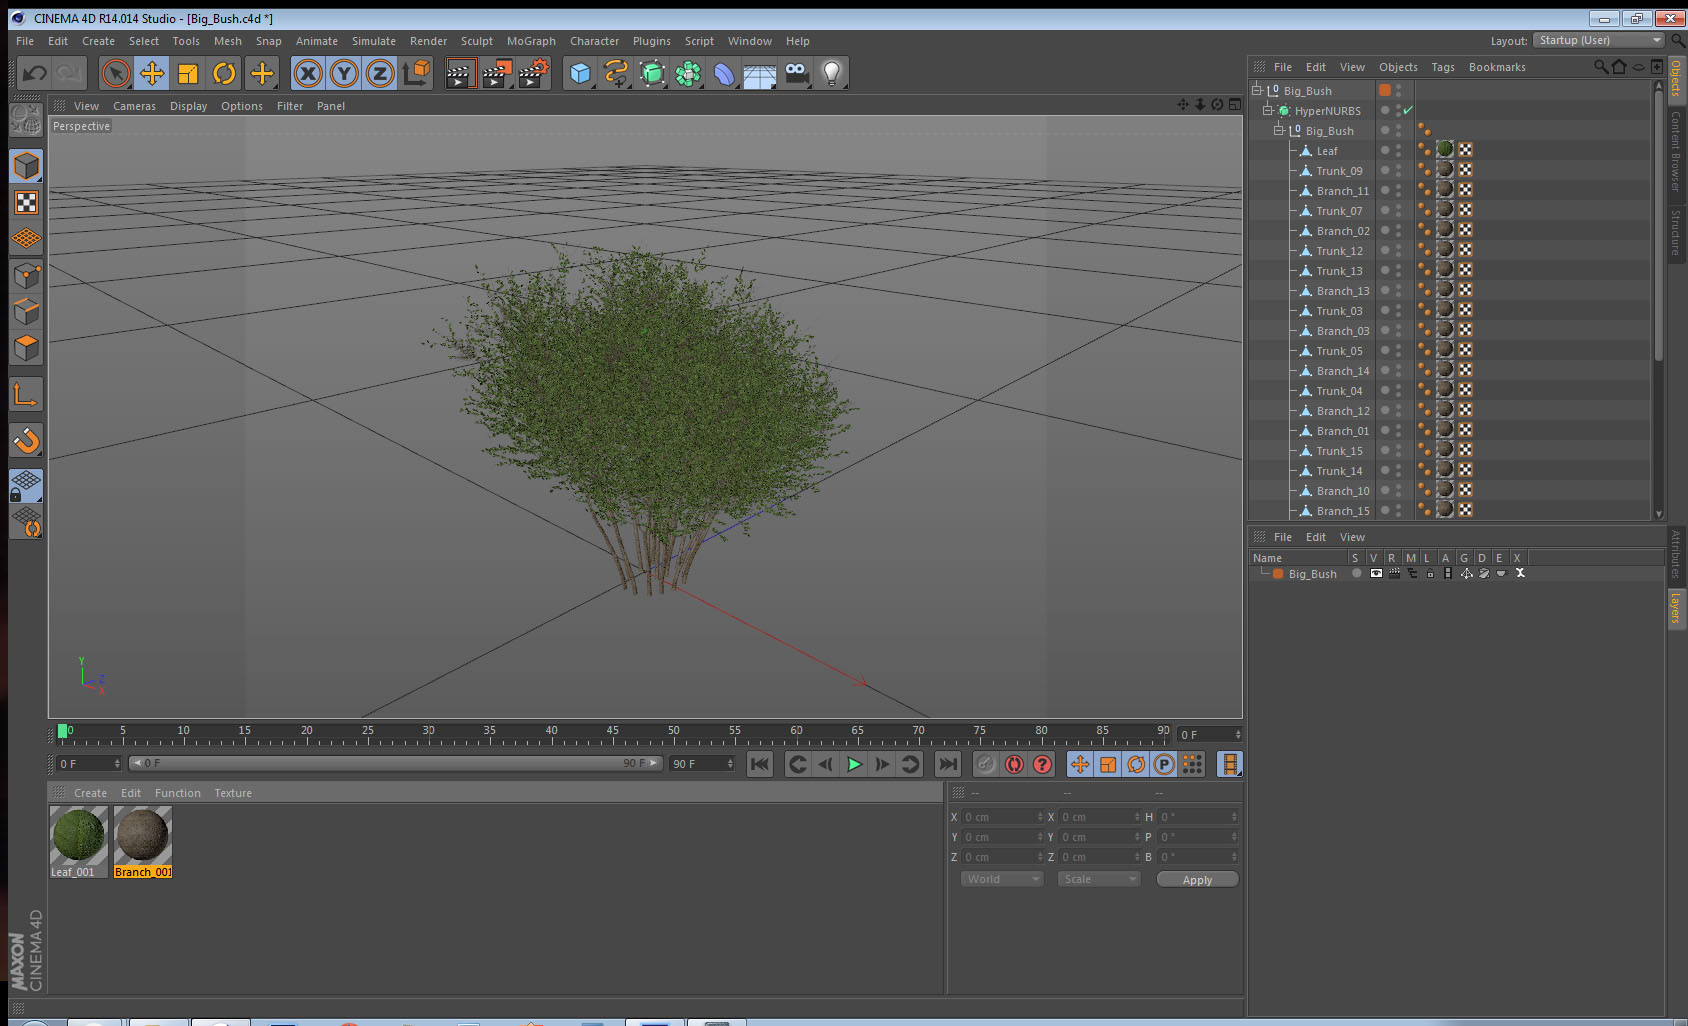This screenshot has width=1688, height=1026.
Task: Toggle Big_Bush layer visibility eye
Action: 1376,573
